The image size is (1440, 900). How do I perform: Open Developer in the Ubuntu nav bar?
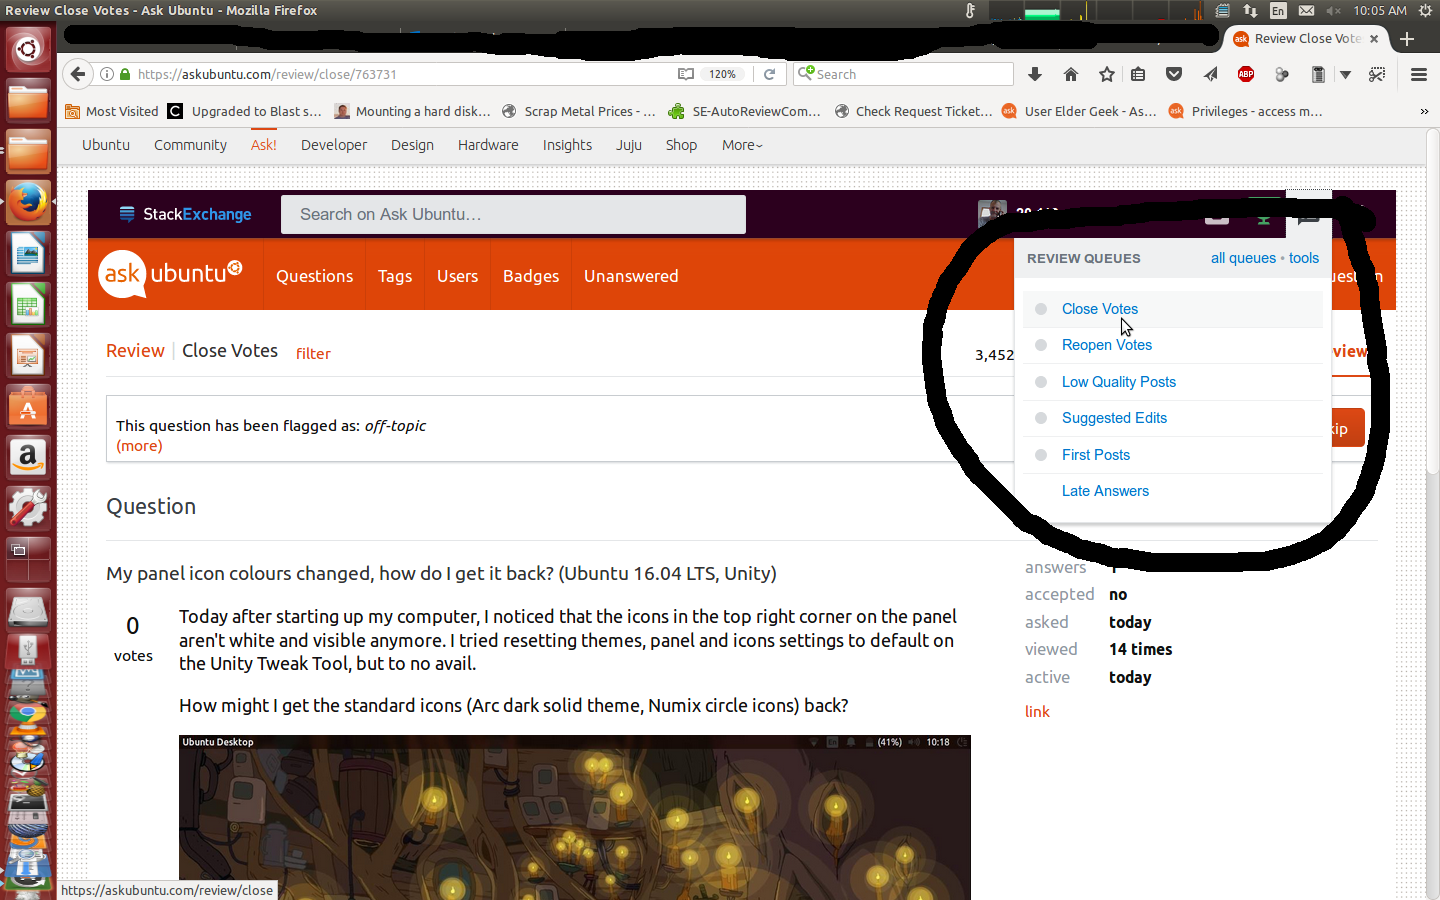coord(334,145)
